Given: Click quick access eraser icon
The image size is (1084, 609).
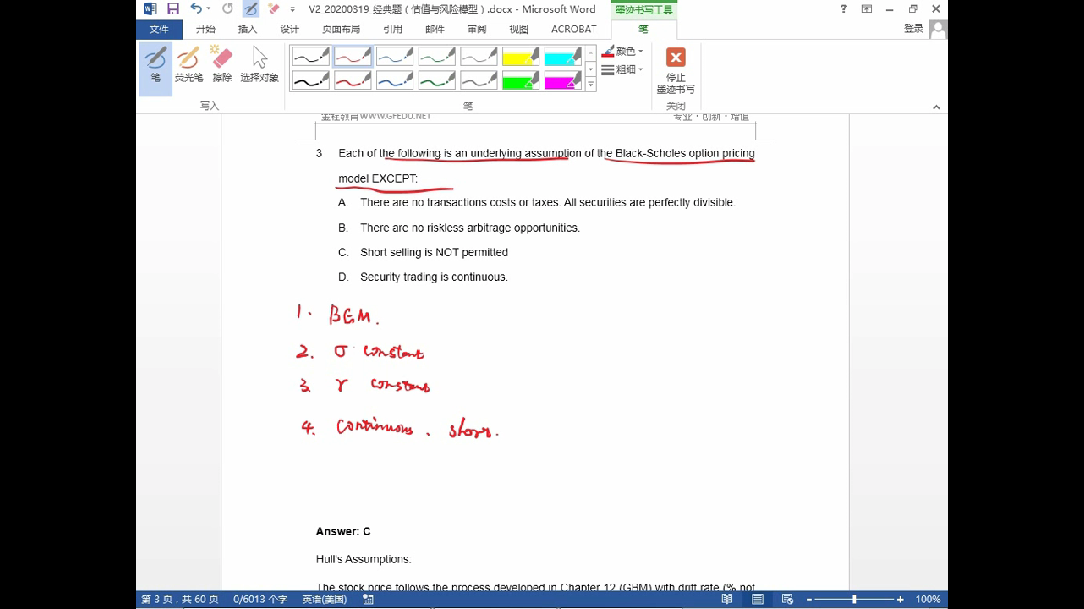Looking at the screenshot, I should (274, 9).
